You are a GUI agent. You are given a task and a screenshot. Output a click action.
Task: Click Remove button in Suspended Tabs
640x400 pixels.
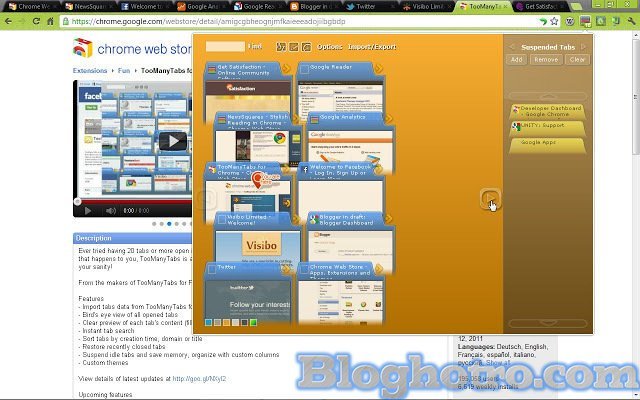point(546,60)
